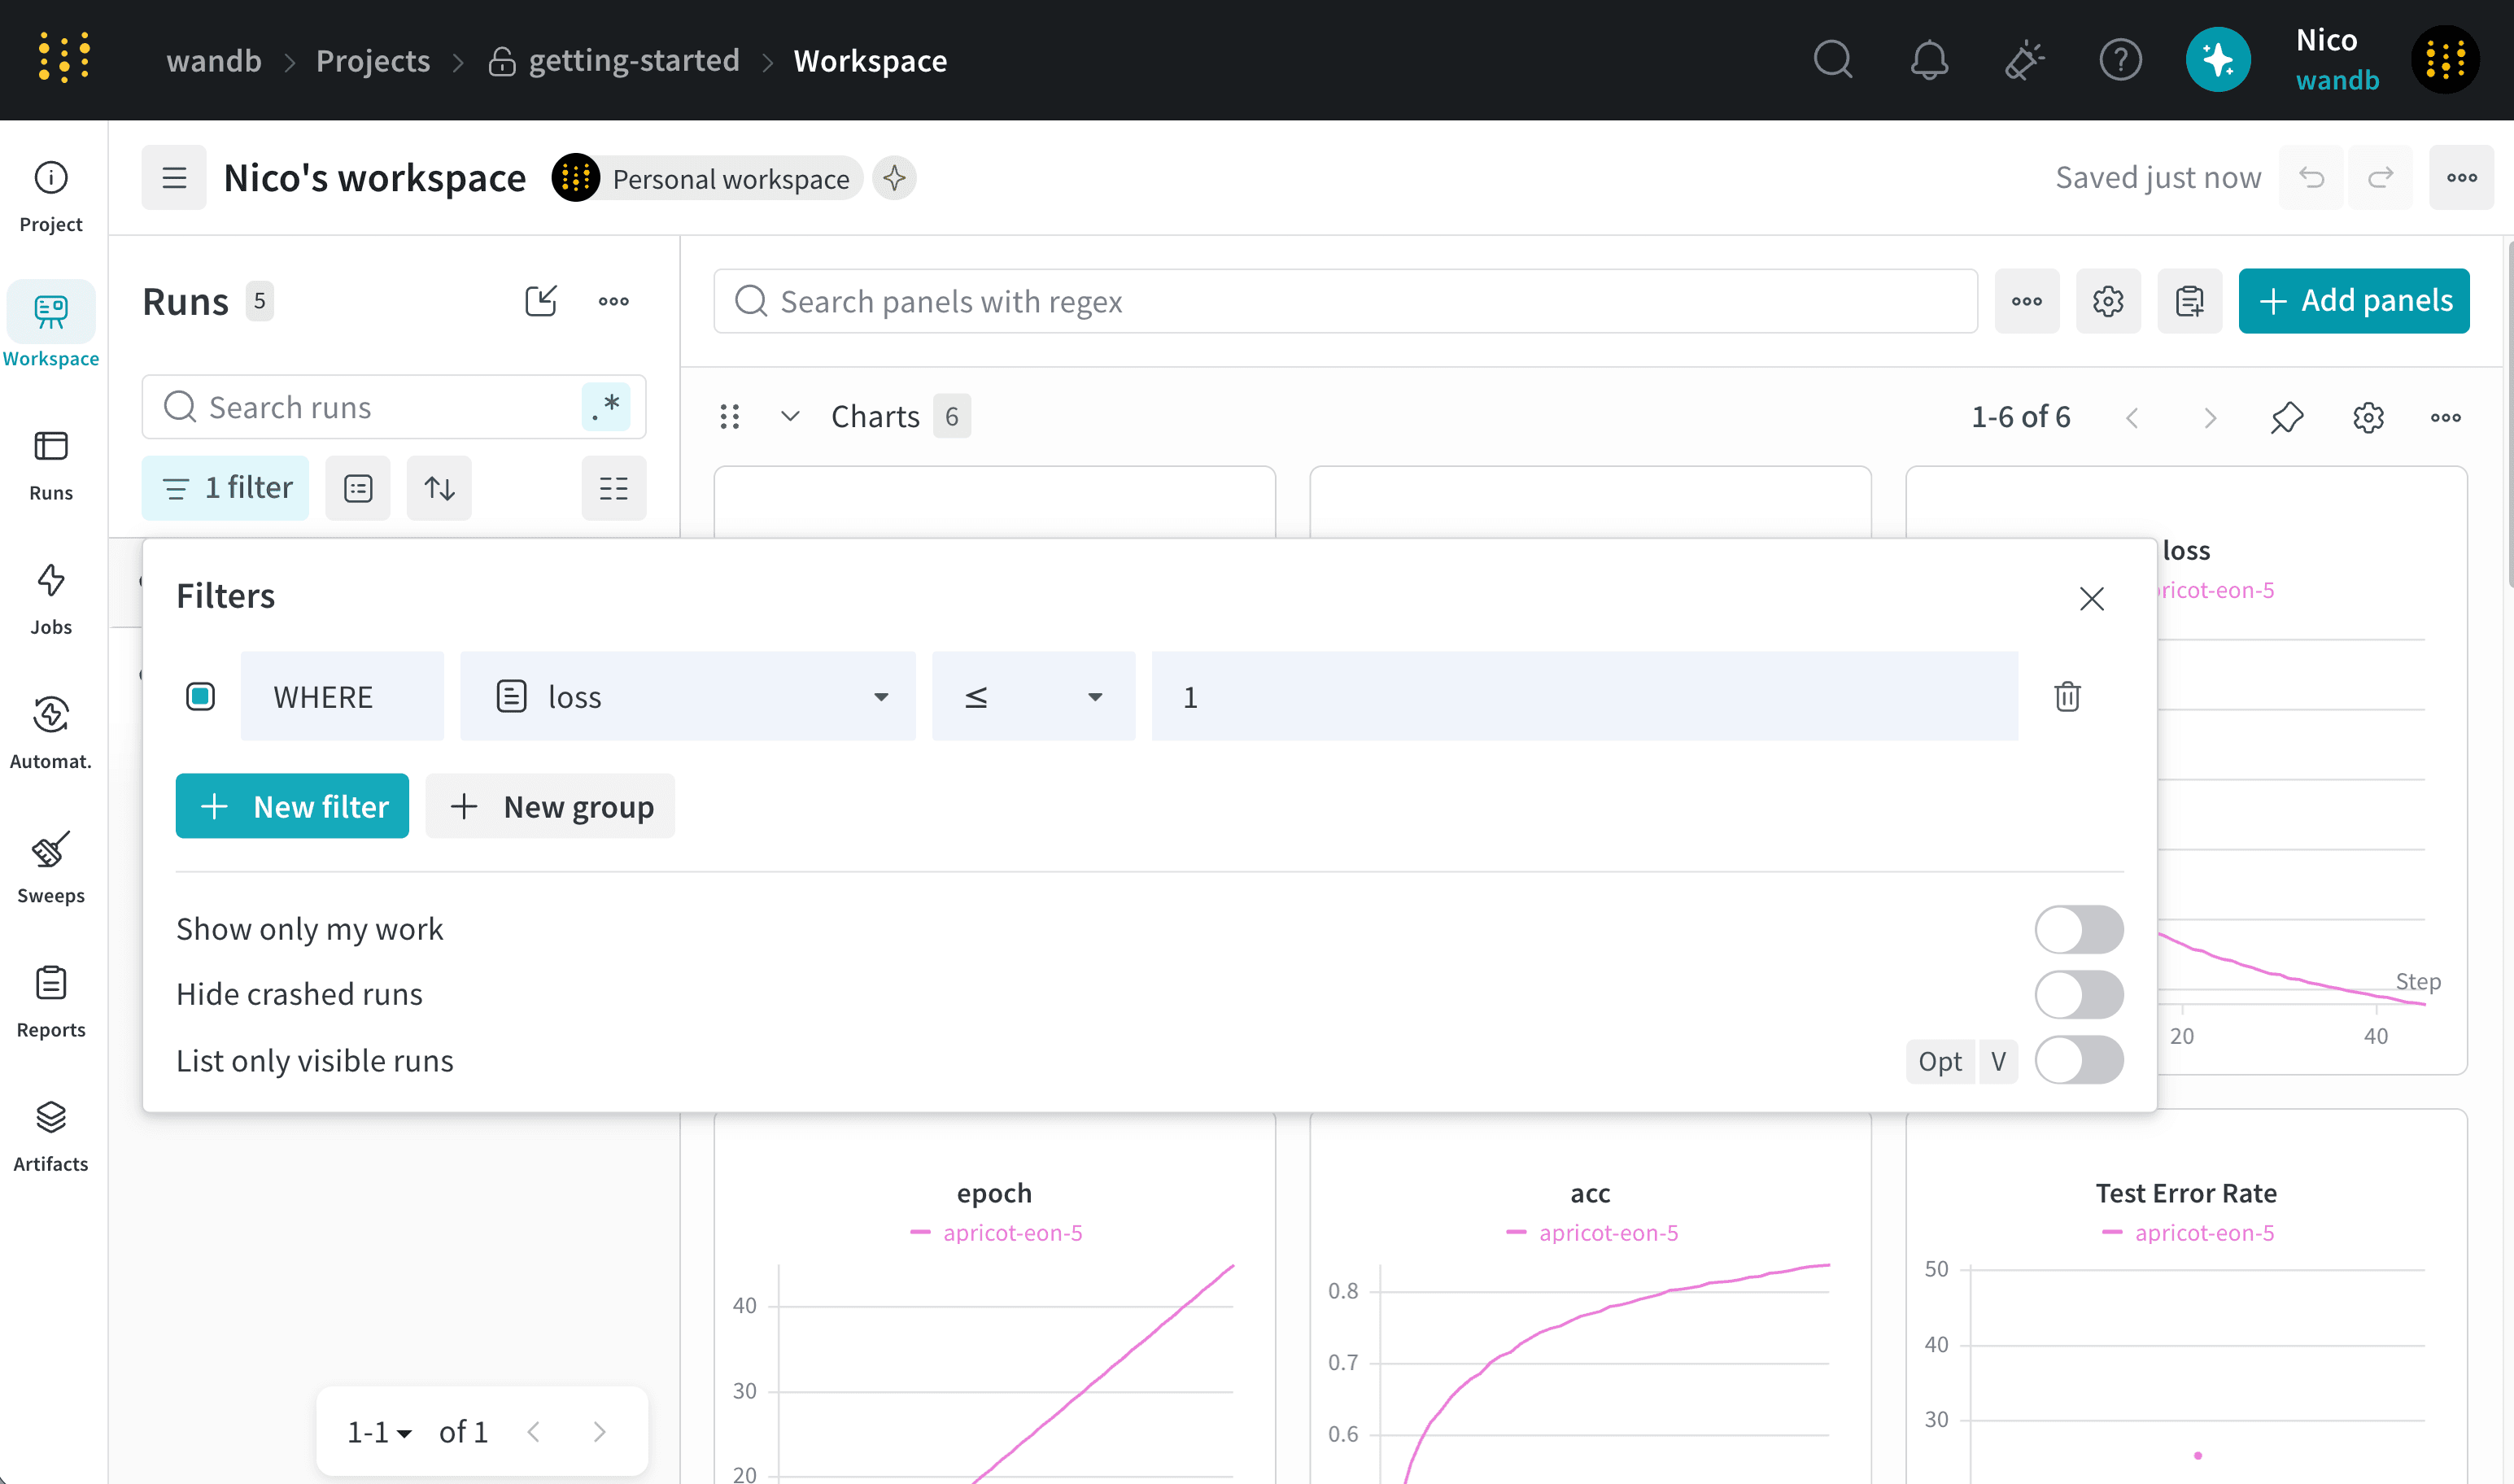2514x1484 pixels.
Task: Click the 1 filter button
Action: click(x=225, y=488)
